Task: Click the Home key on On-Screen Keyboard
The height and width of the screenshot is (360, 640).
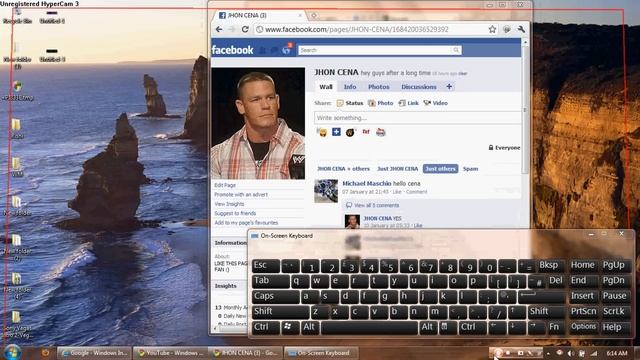Action: click(x=584, y=266)
